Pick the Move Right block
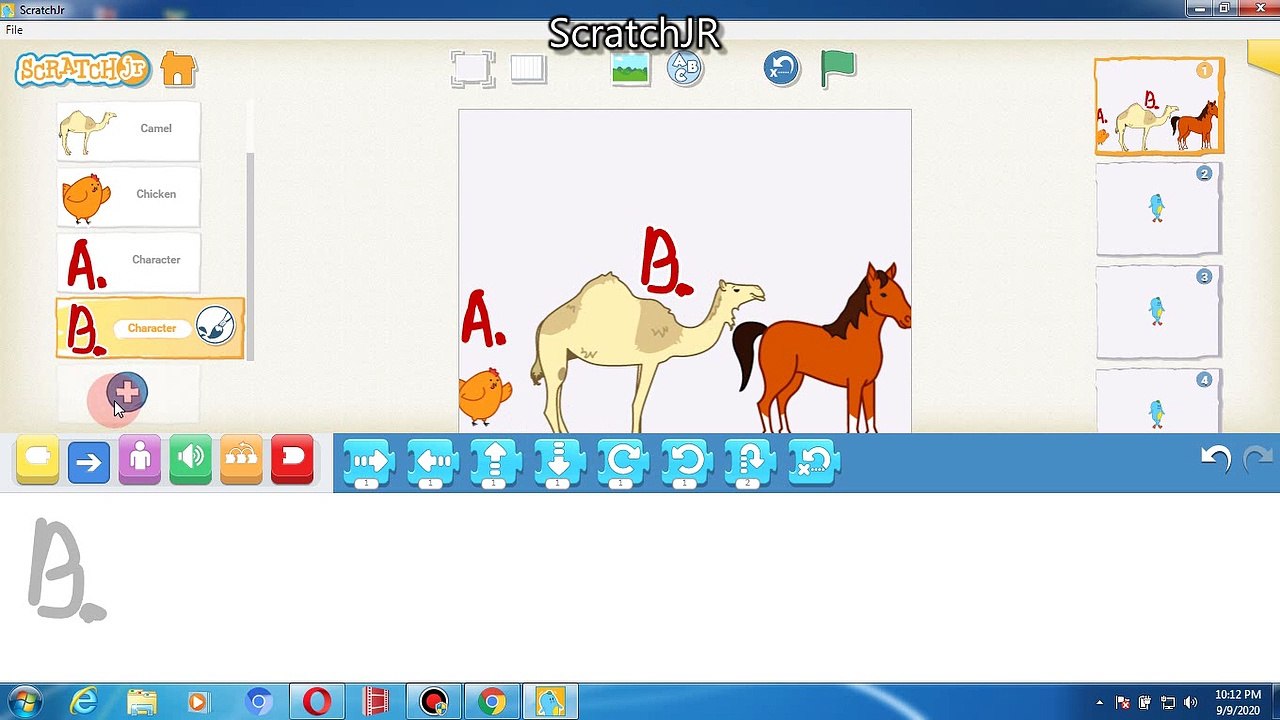Image resolution: width=1280 pixels, height=720 pixels. 369,463
